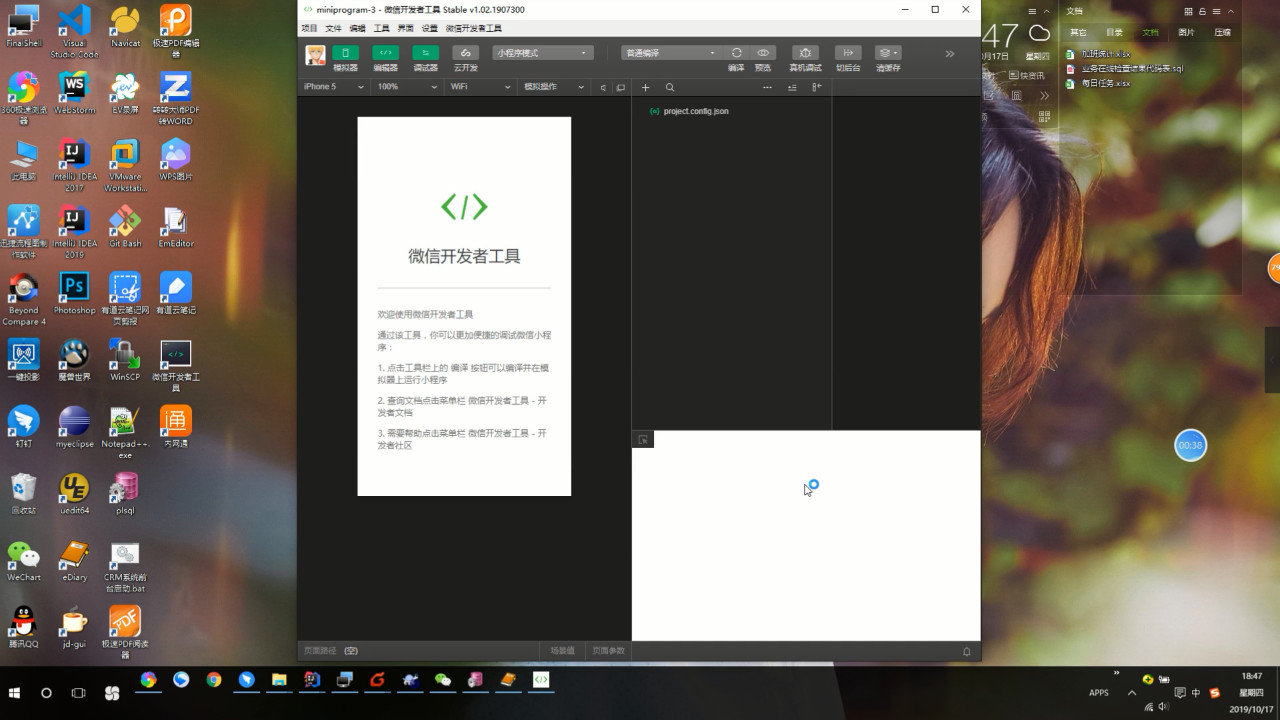Click 场景值 in the status bar

click(x=563, y=651)
